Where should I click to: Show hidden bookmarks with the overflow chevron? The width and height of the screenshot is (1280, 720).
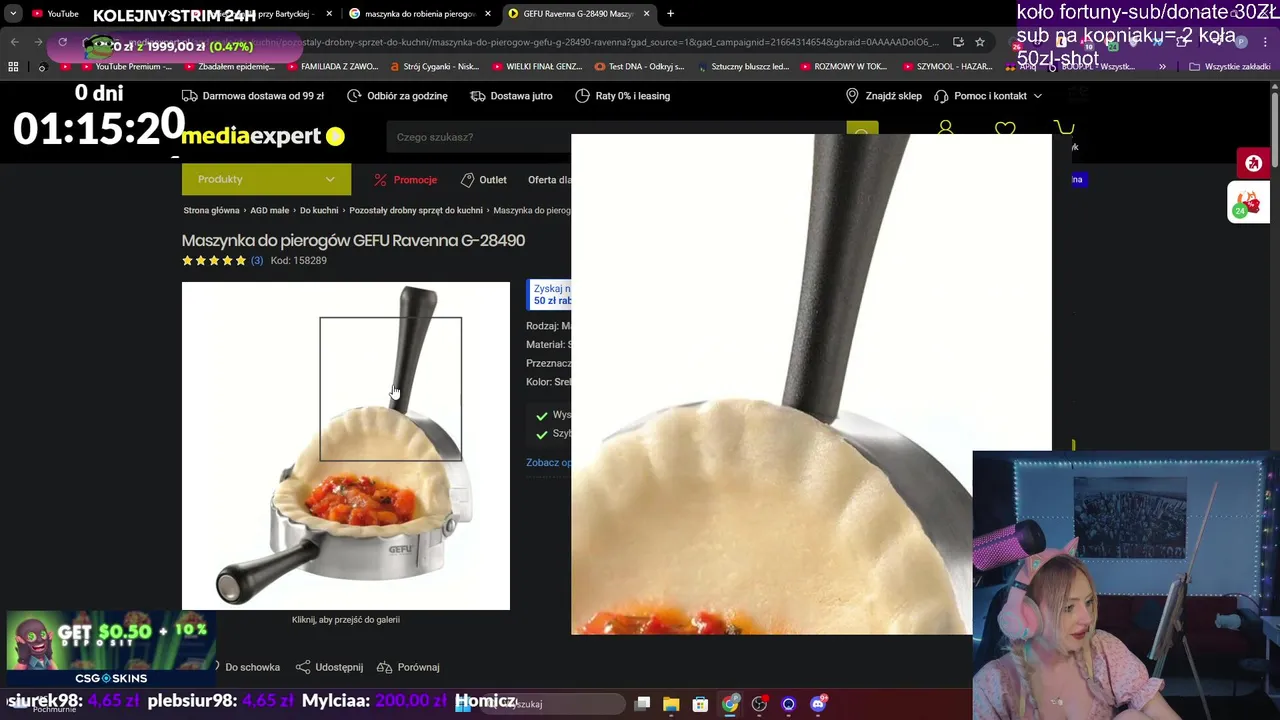tap(1162, 67)
